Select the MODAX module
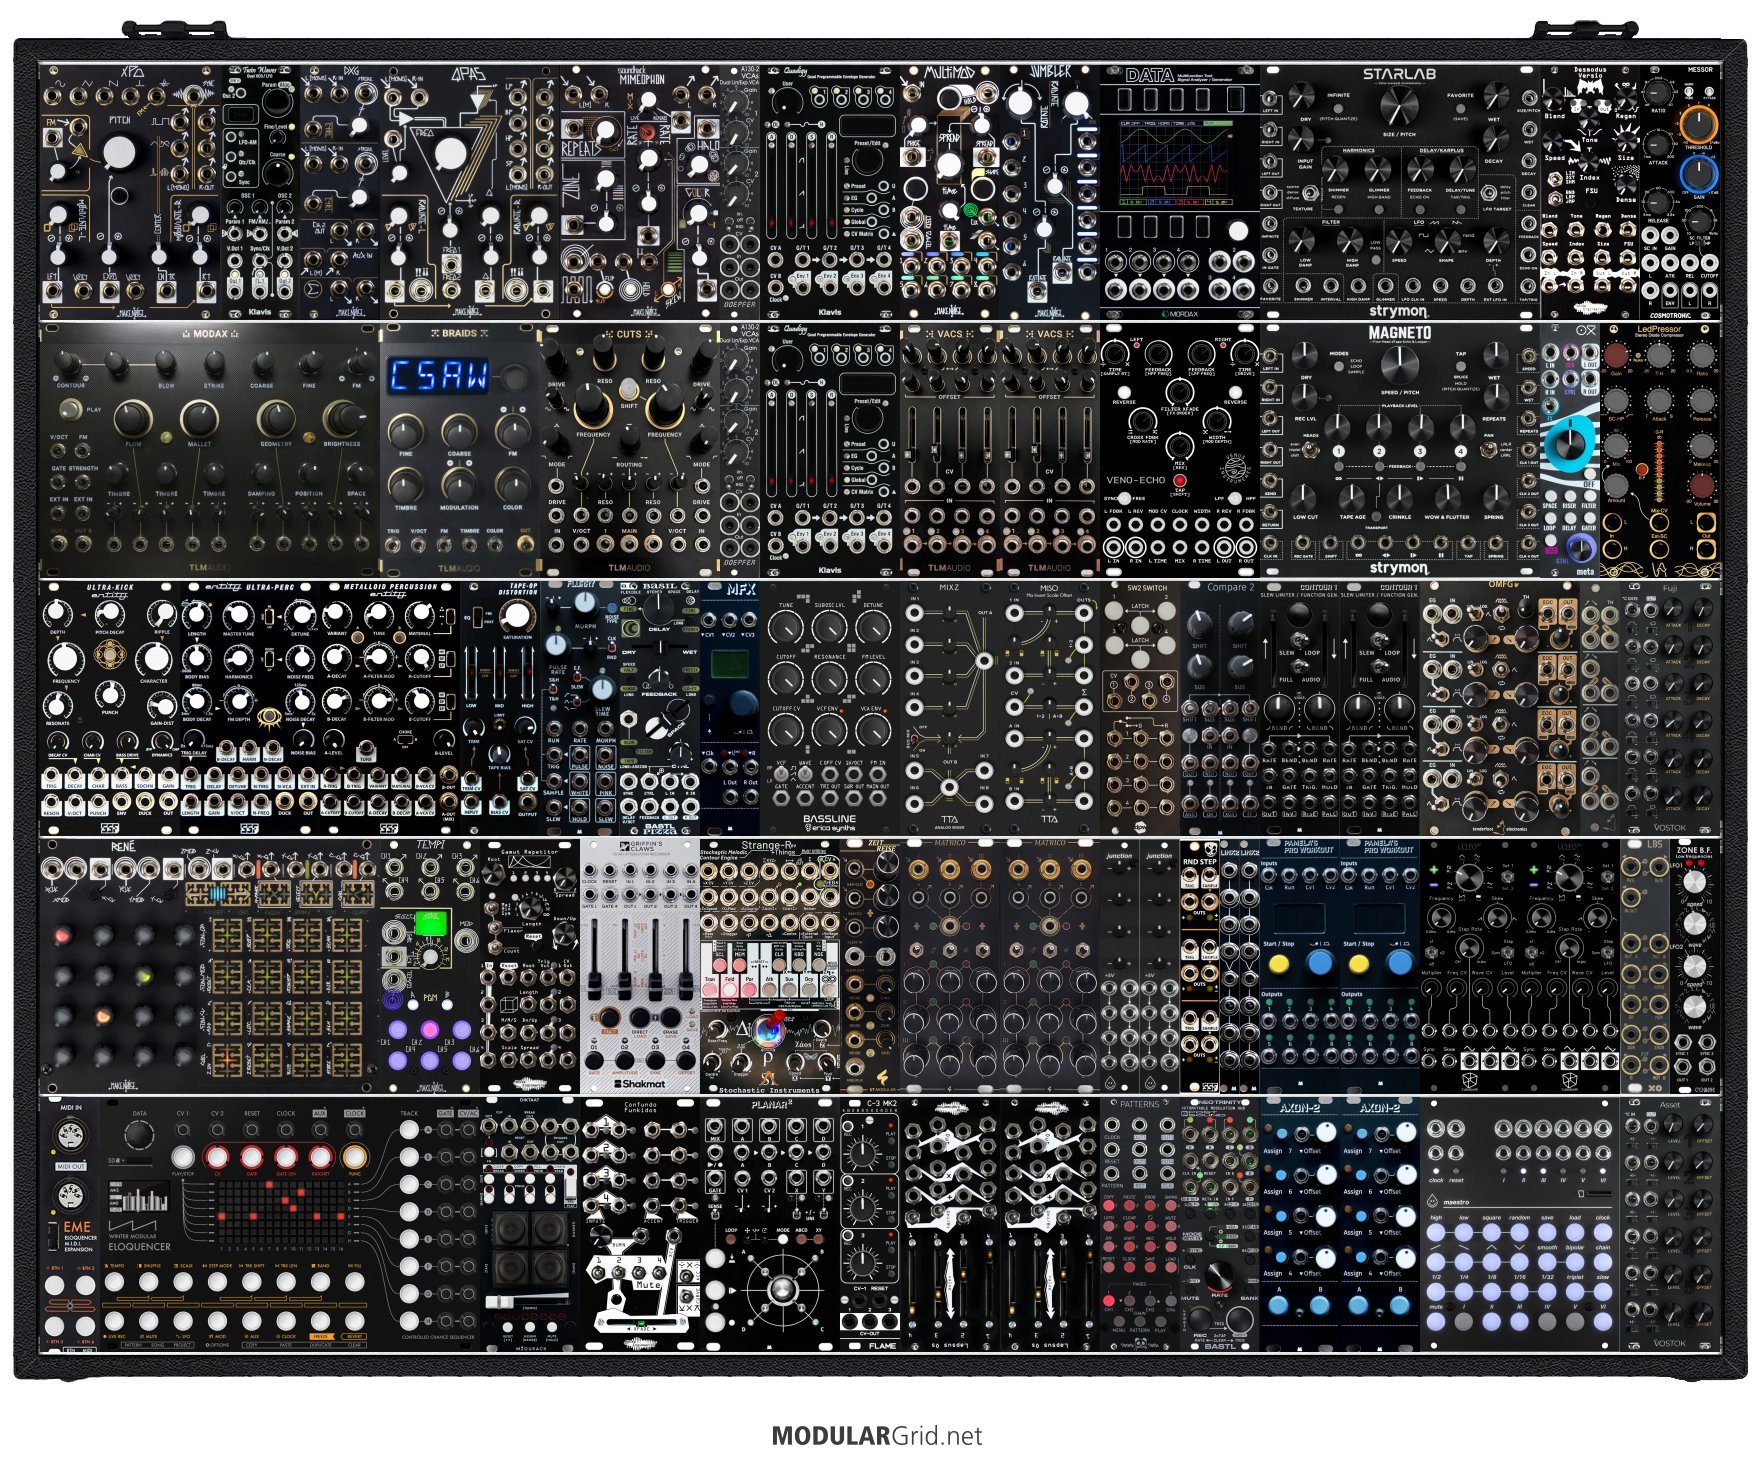 tap(210, 450)
